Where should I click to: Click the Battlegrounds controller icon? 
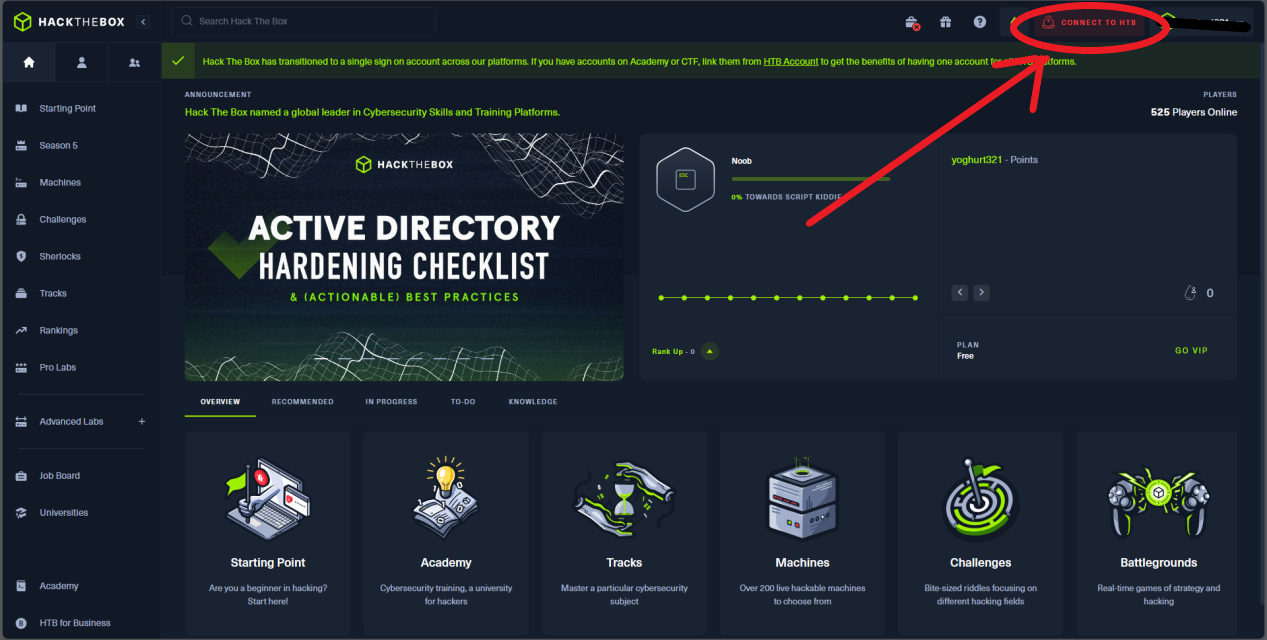(1158, 500)
